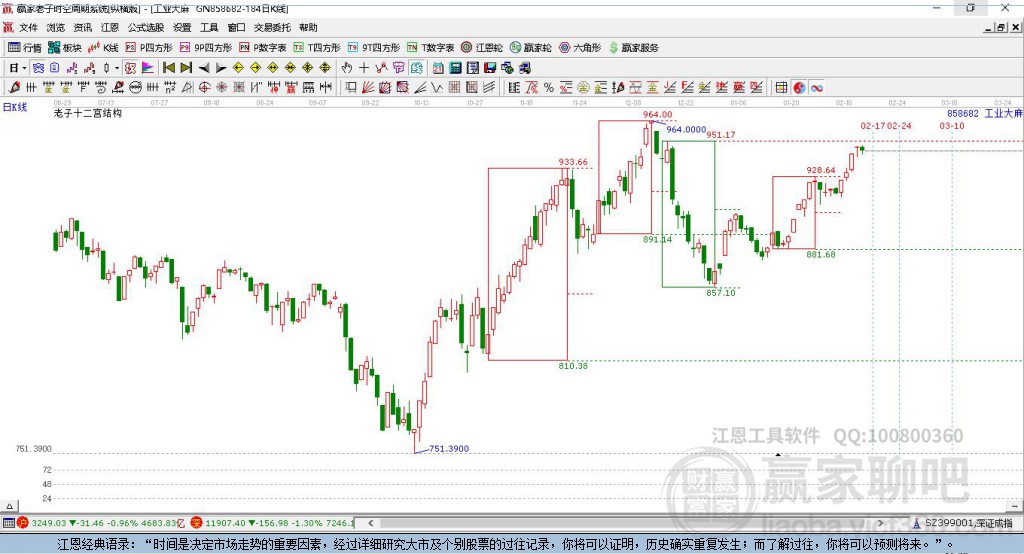Click the 857.10 price label

pos(720,293)
